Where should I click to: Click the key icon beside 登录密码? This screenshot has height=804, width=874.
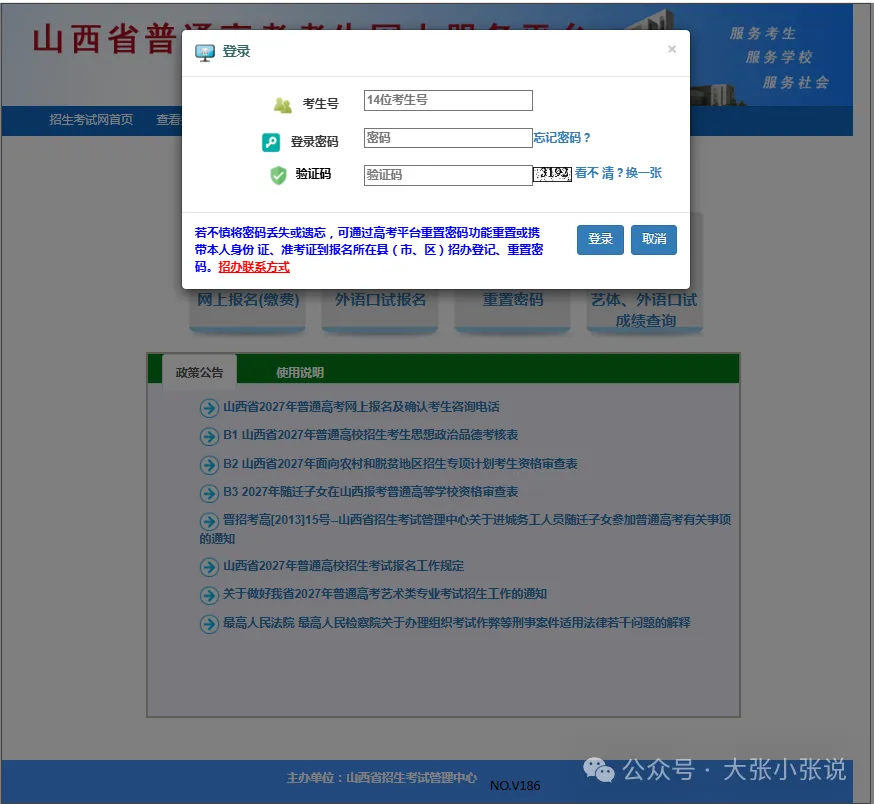click(271, 142)
